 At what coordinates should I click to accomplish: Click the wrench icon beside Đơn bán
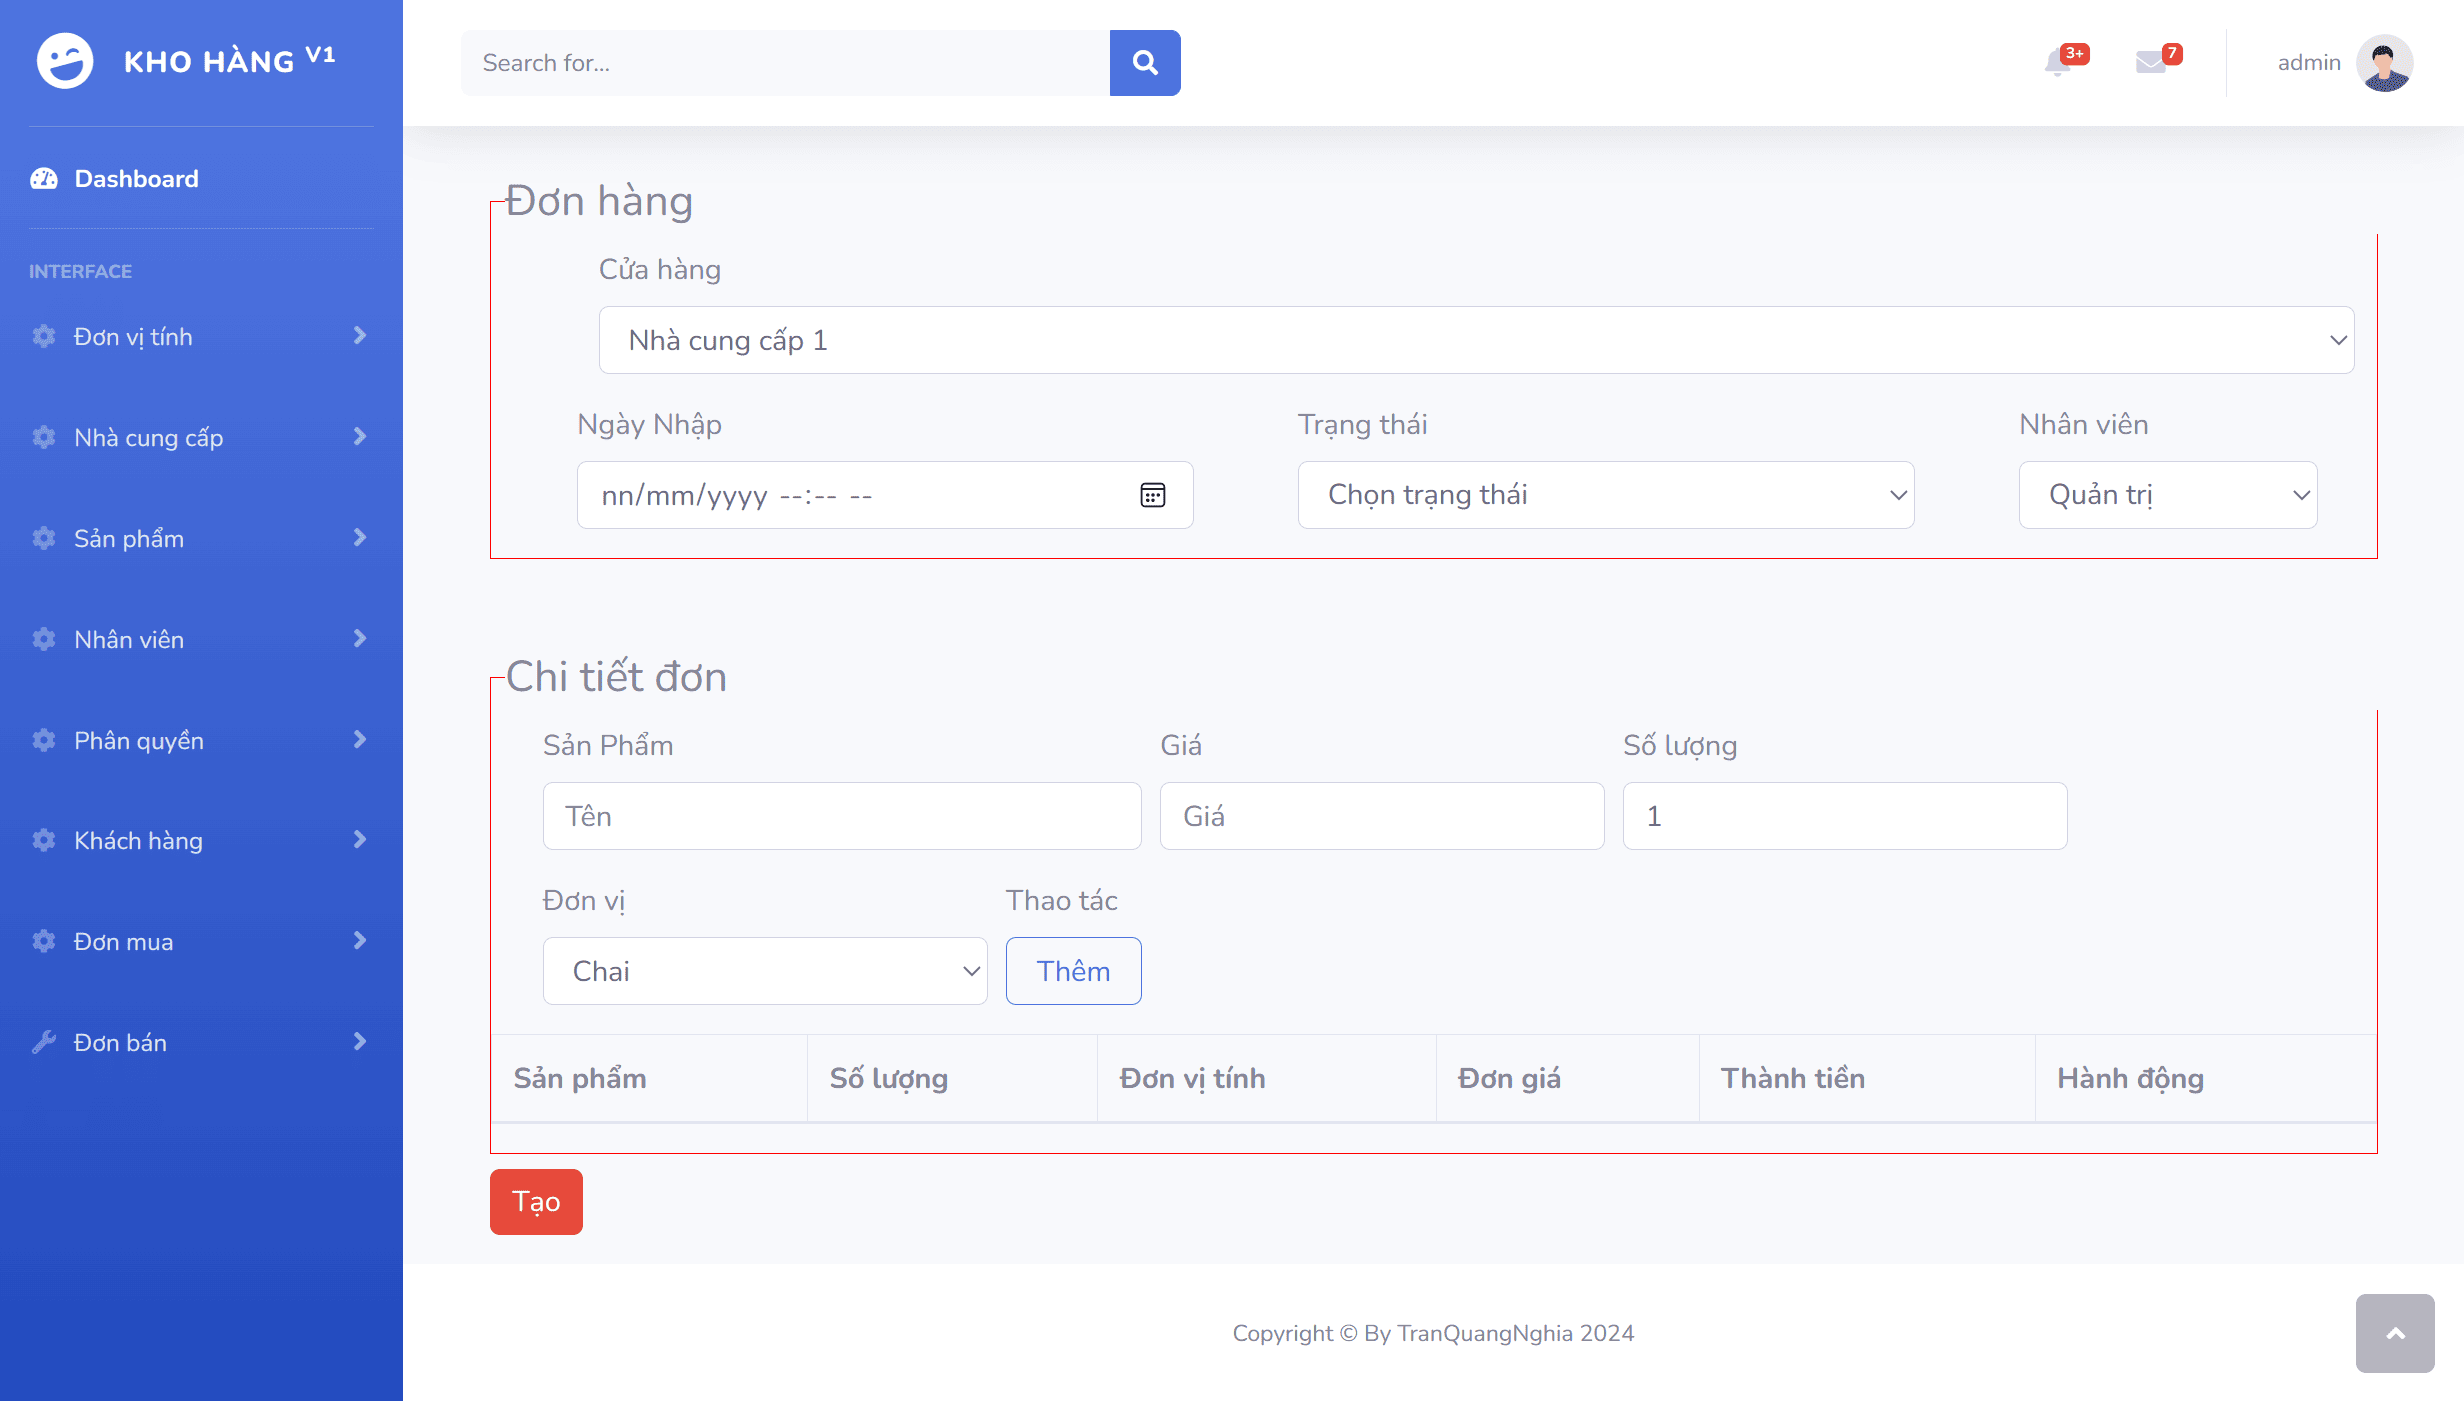(x=44, y=1042)
